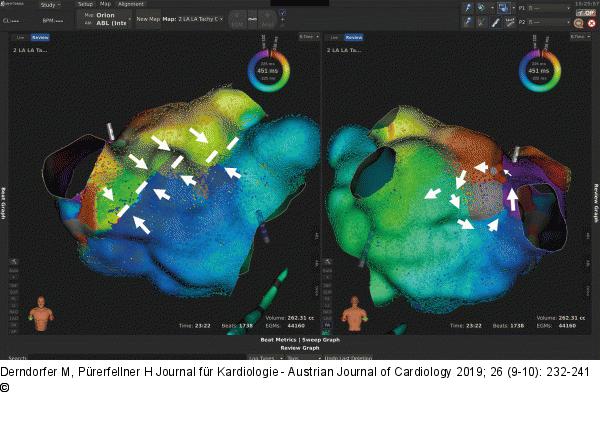Select the first catheter tool icon in the P2 row
600x421 pixels.
470,20
